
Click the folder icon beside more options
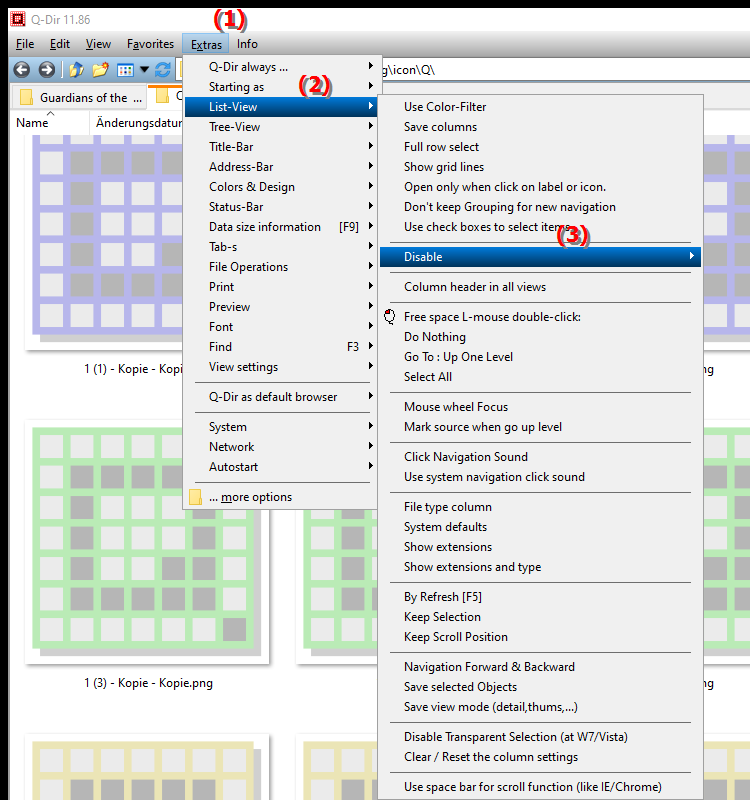(x=195, y=497)
